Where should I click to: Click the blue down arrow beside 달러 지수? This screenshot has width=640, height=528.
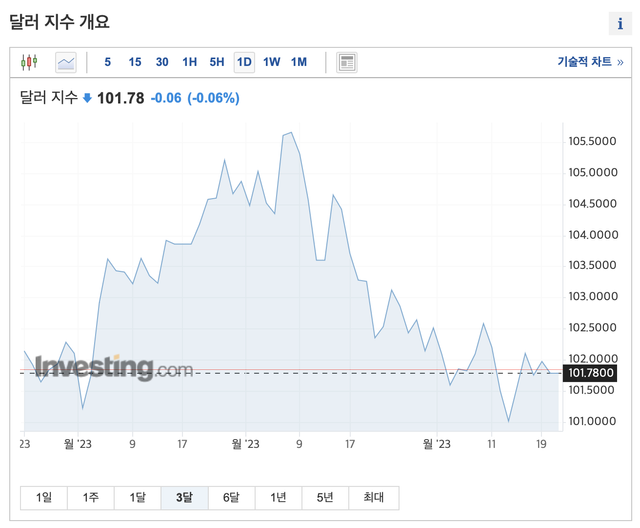(x=87, y=98)
